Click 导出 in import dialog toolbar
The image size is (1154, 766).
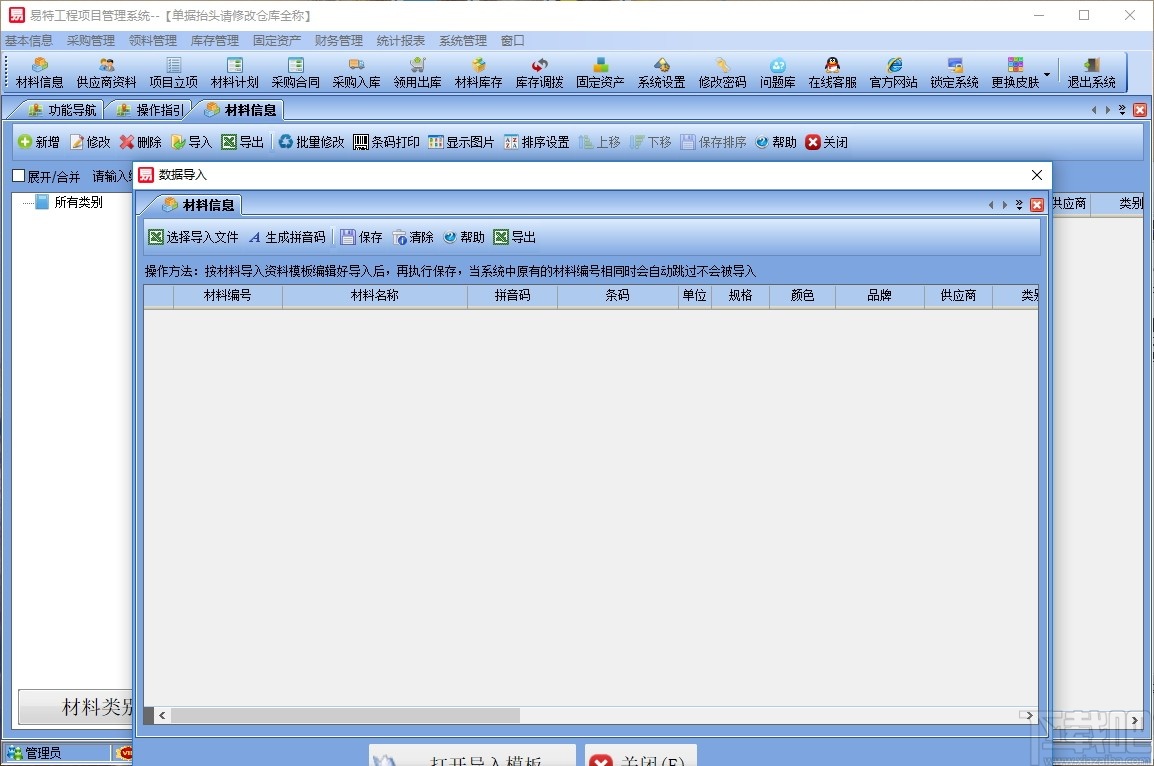click(x=514, y=237)
